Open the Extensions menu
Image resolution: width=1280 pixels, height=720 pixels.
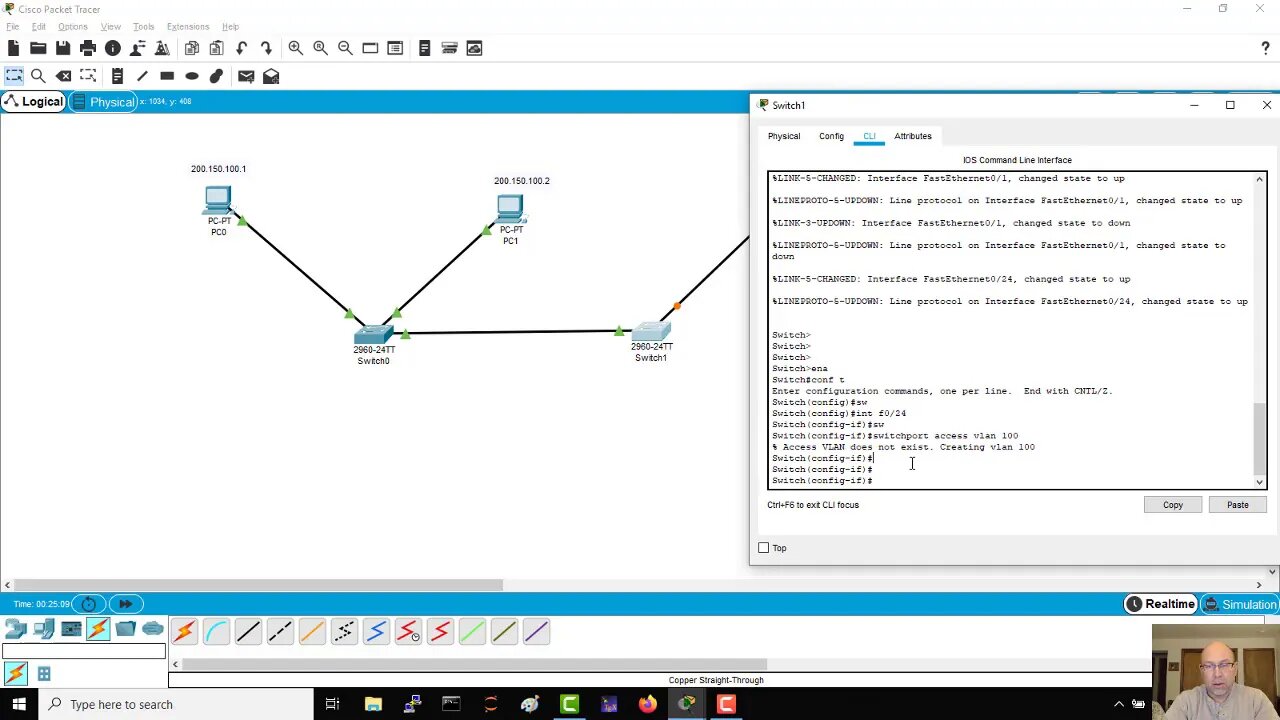coord(188,27)
